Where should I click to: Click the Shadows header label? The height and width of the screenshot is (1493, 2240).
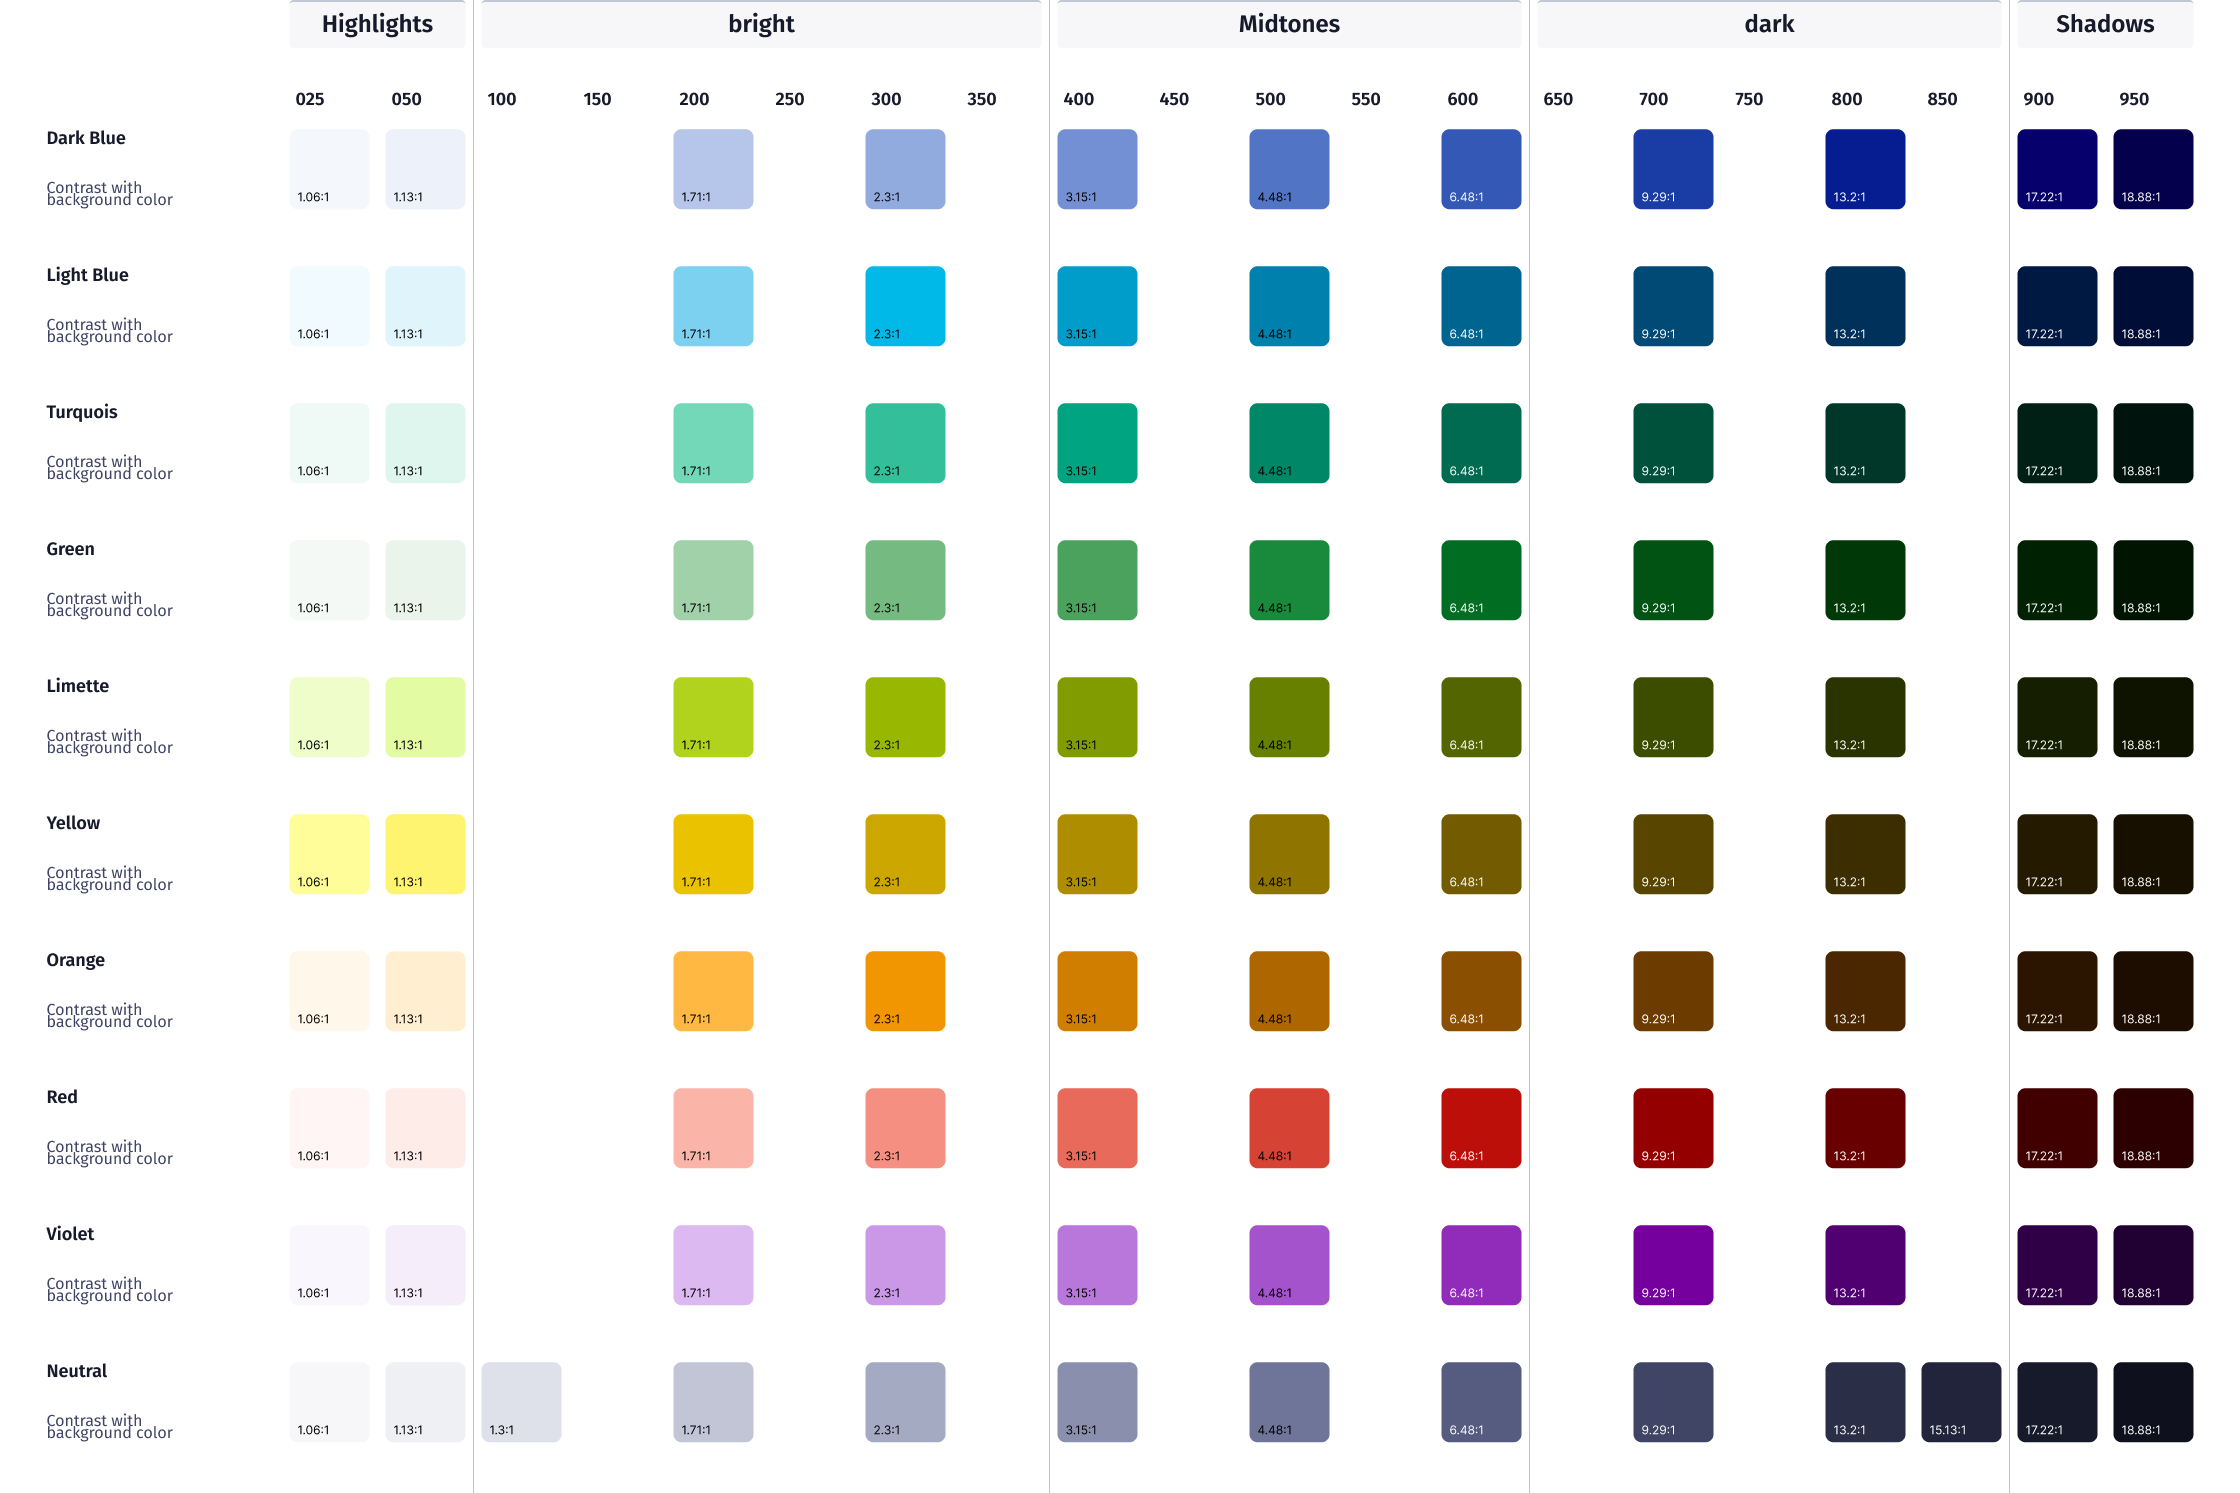[x=2104, y=24]
